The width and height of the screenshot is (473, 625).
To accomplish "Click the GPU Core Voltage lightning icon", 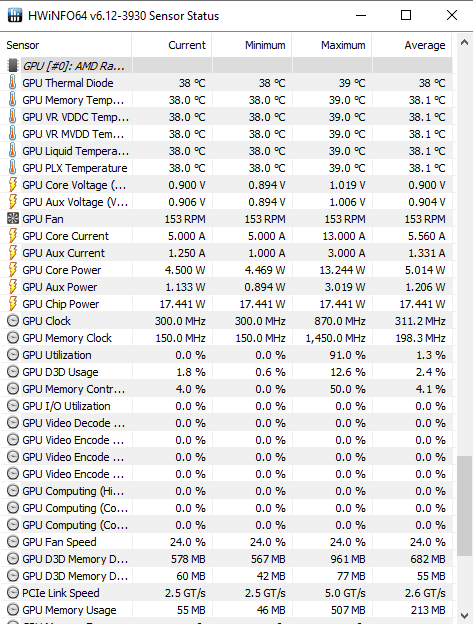I will coord(13,185).
